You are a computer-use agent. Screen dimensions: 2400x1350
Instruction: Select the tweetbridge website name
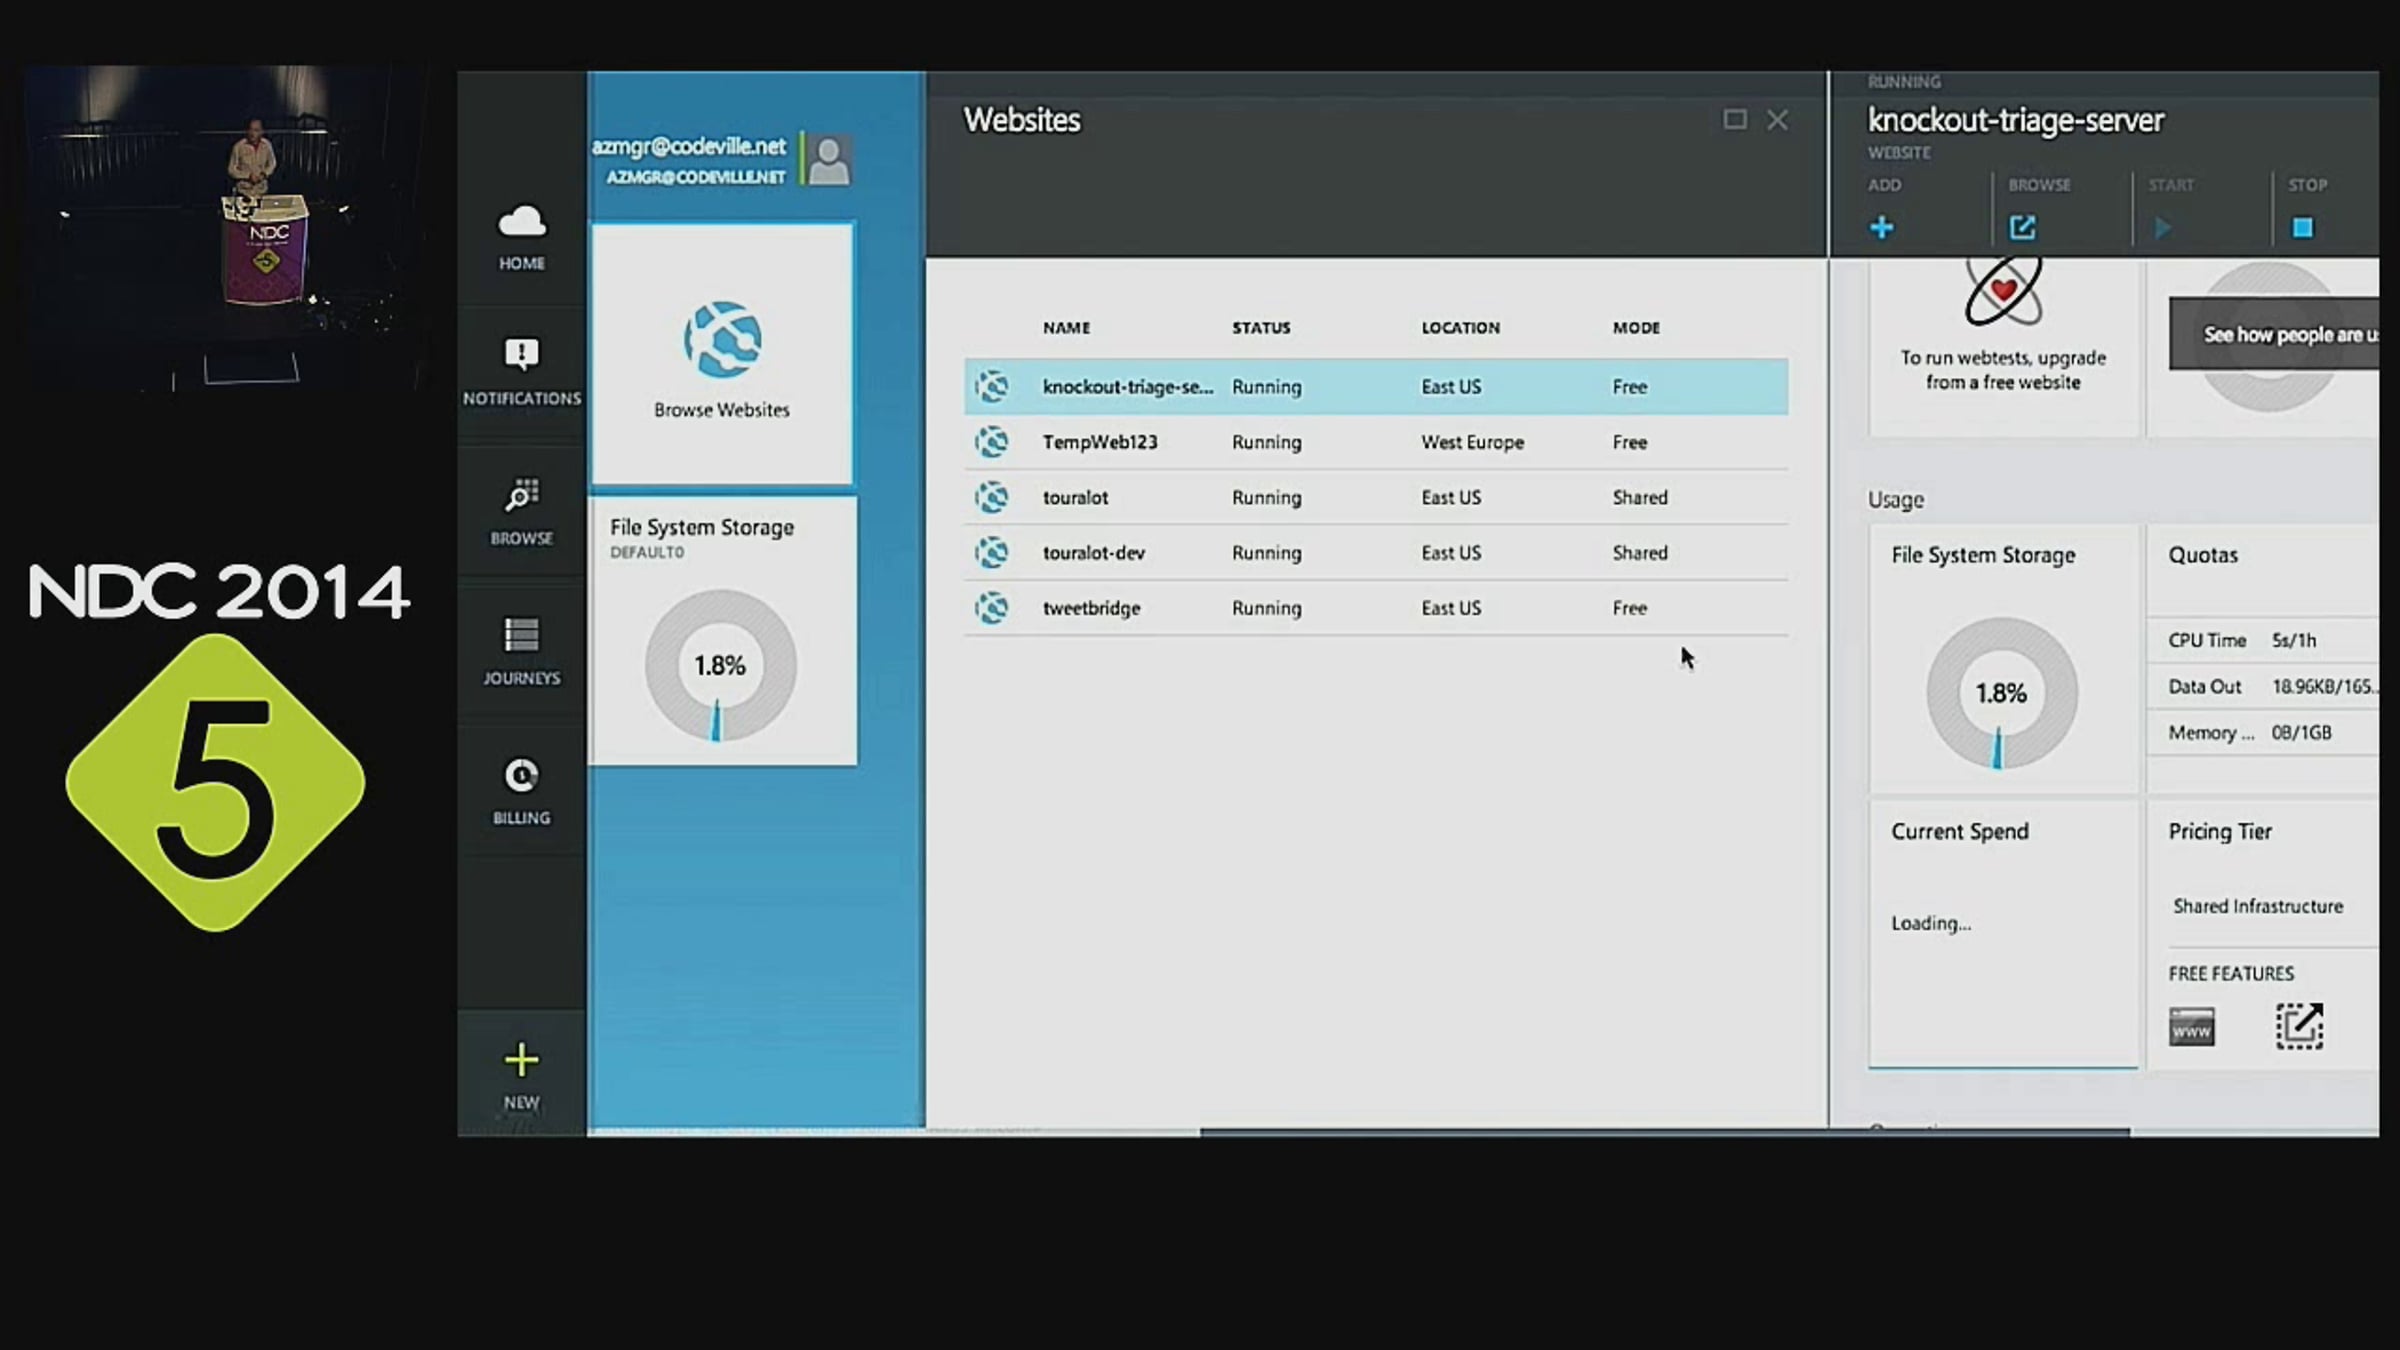(1092, 608)
